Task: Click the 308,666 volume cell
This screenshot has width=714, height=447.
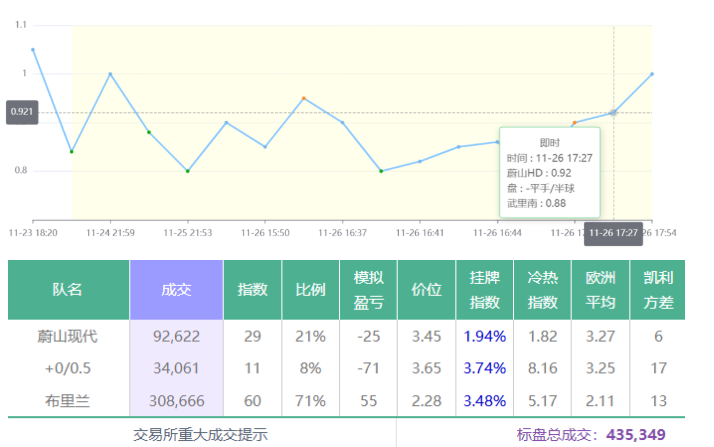Action: [176, 400]
